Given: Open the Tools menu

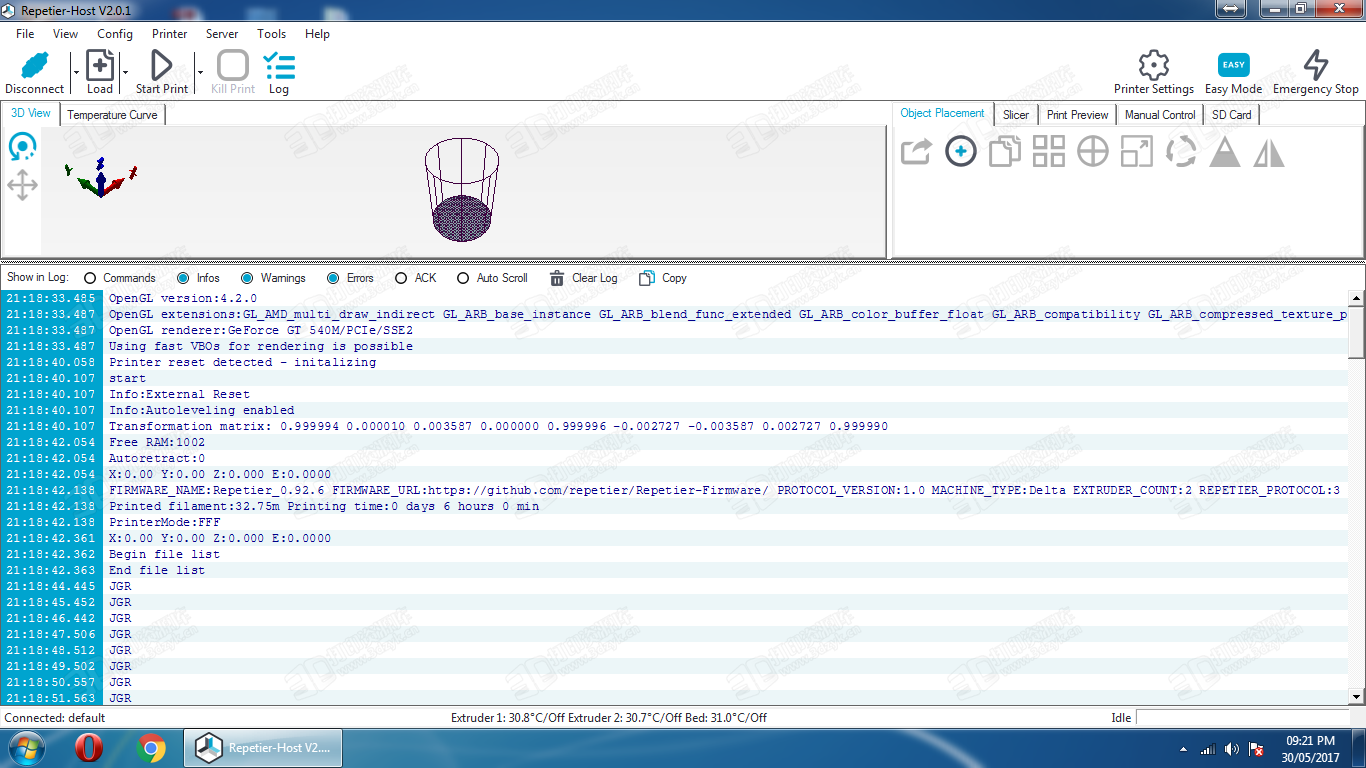Looking at the screenshot, I should [x=272, y=33].
